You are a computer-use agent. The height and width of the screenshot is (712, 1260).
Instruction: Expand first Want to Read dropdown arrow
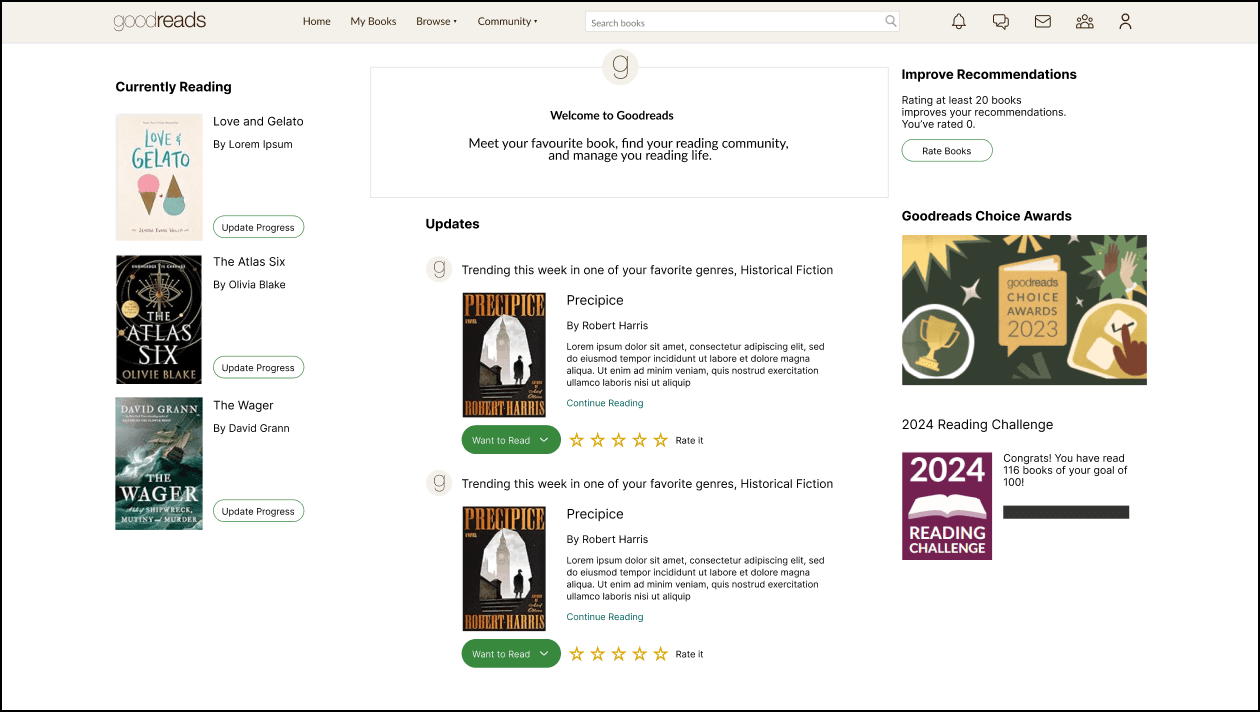click(544, 440)
